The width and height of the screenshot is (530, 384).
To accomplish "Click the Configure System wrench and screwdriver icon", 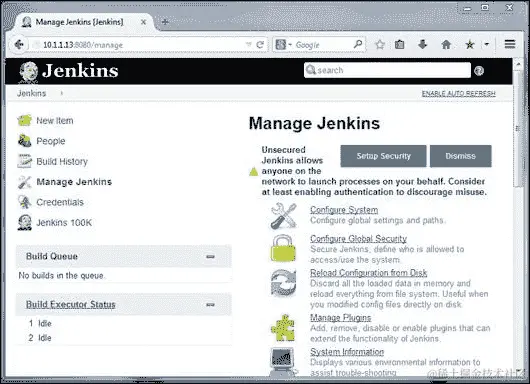I will (284, 216).
